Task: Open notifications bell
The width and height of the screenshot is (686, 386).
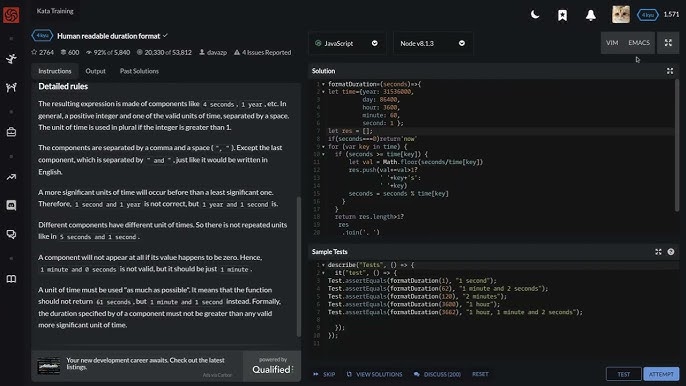Action: click(x=591, y=15)
